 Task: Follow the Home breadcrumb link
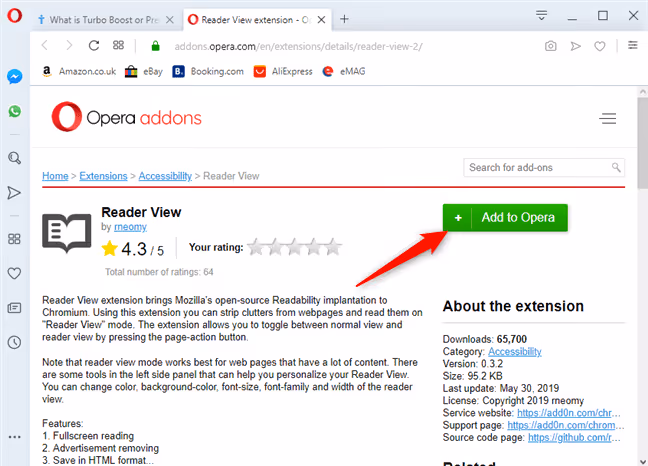55,176
